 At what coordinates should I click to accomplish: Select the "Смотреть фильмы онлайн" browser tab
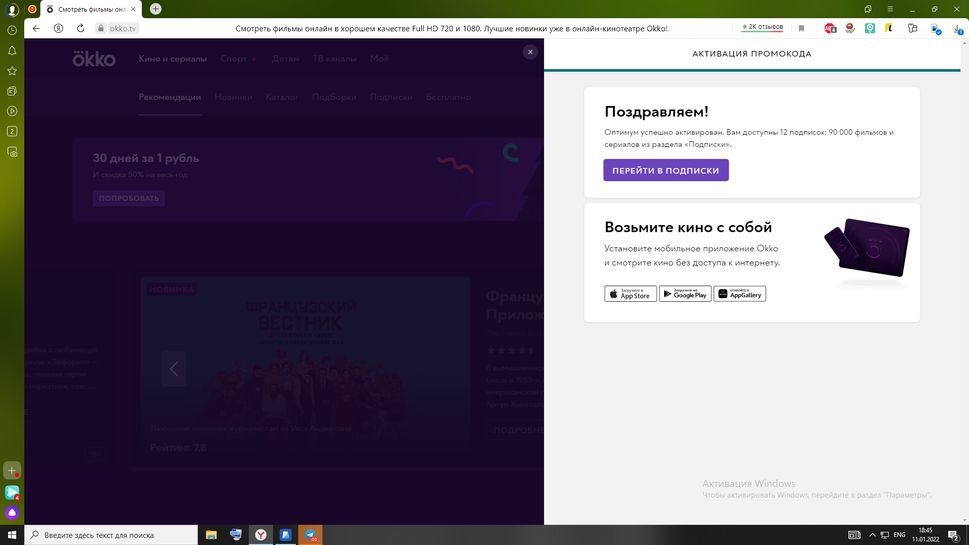point(90,9)
